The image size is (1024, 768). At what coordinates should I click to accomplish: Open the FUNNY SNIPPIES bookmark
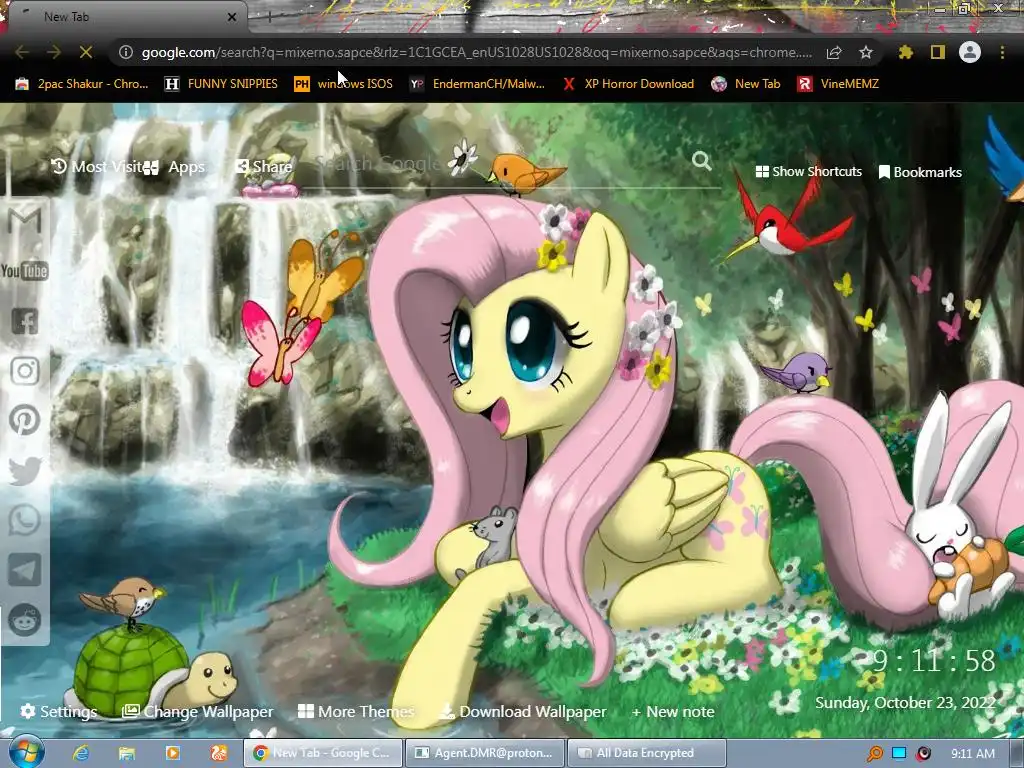[x=221, y=84]
